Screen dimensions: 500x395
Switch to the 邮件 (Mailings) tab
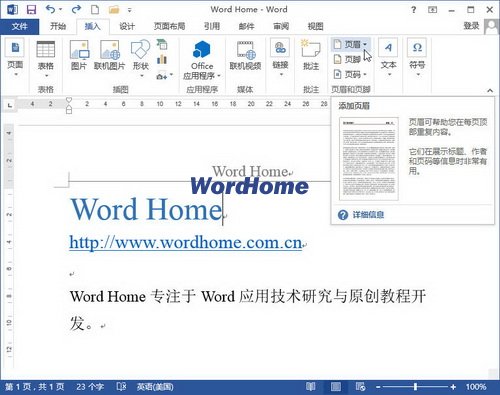[x=246, y=26]
